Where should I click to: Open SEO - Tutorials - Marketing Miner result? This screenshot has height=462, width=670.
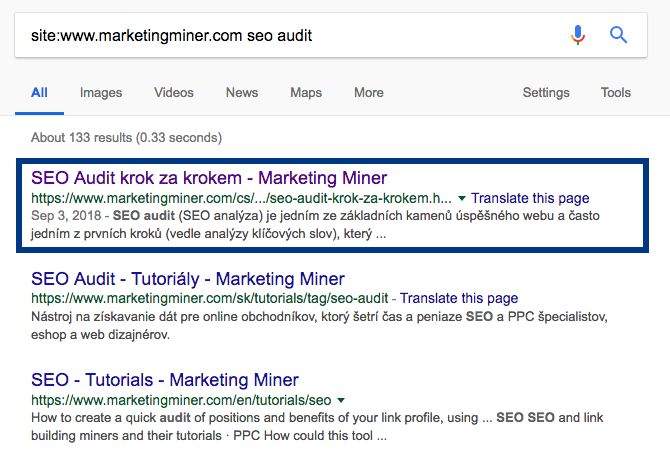pos(165,380)
